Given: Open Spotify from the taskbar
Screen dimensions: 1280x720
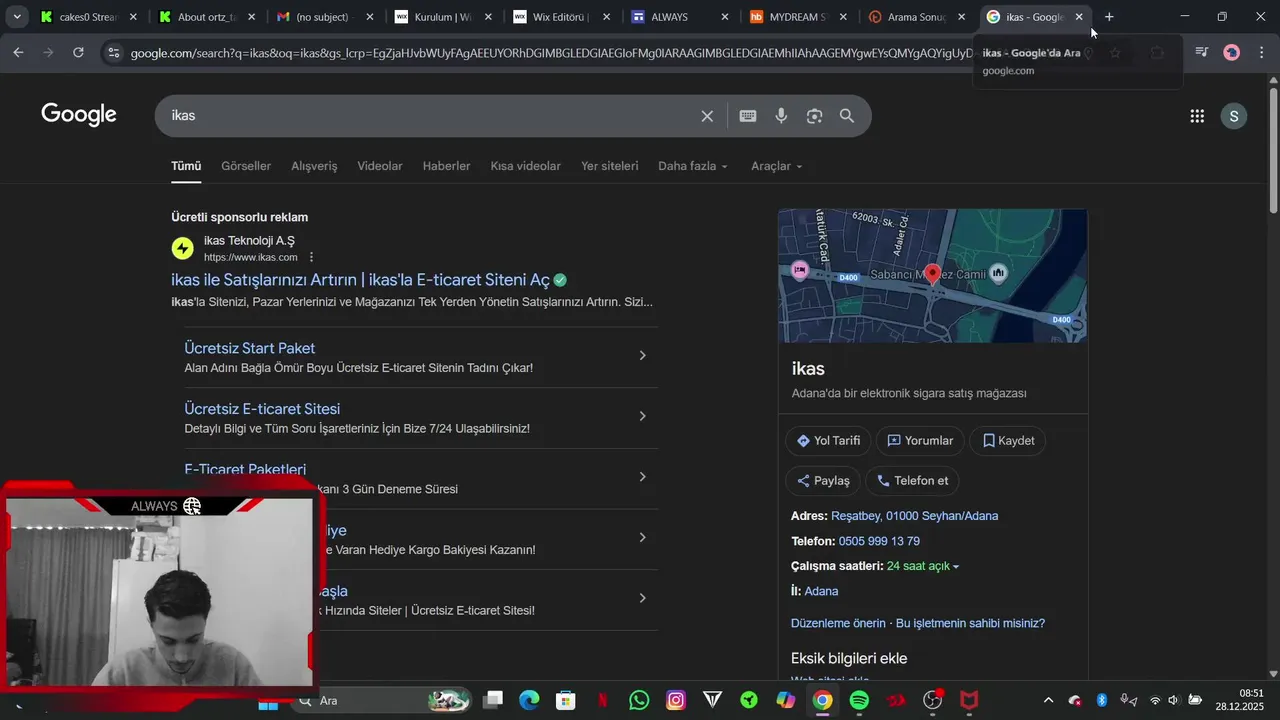Looking at the screenshot, I should [x=859, y=700].
